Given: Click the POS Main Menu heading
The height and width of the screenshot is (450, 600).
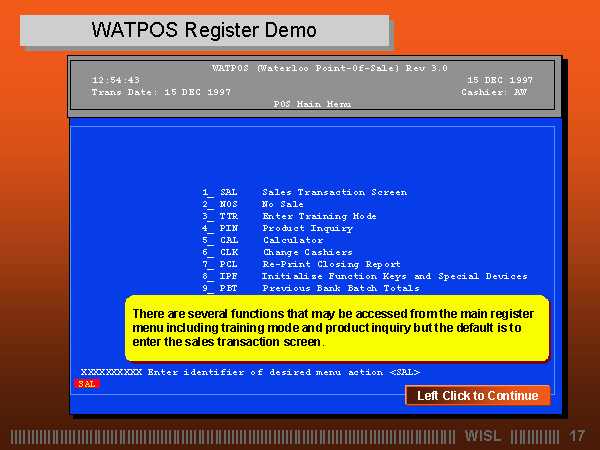Looking at the screenshot, I should (x=312, y=103).
